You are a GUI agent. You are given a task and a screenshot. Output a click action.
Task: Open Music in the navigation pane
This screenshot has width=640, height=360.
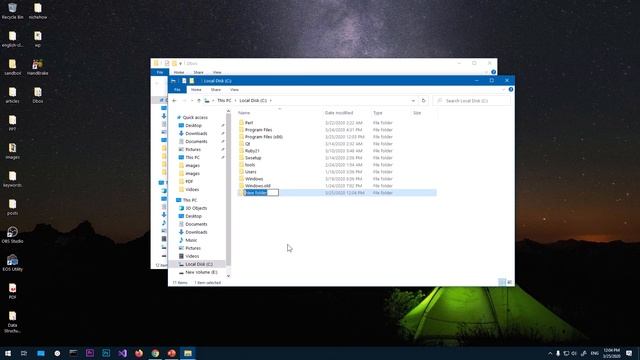click(191, 240)
